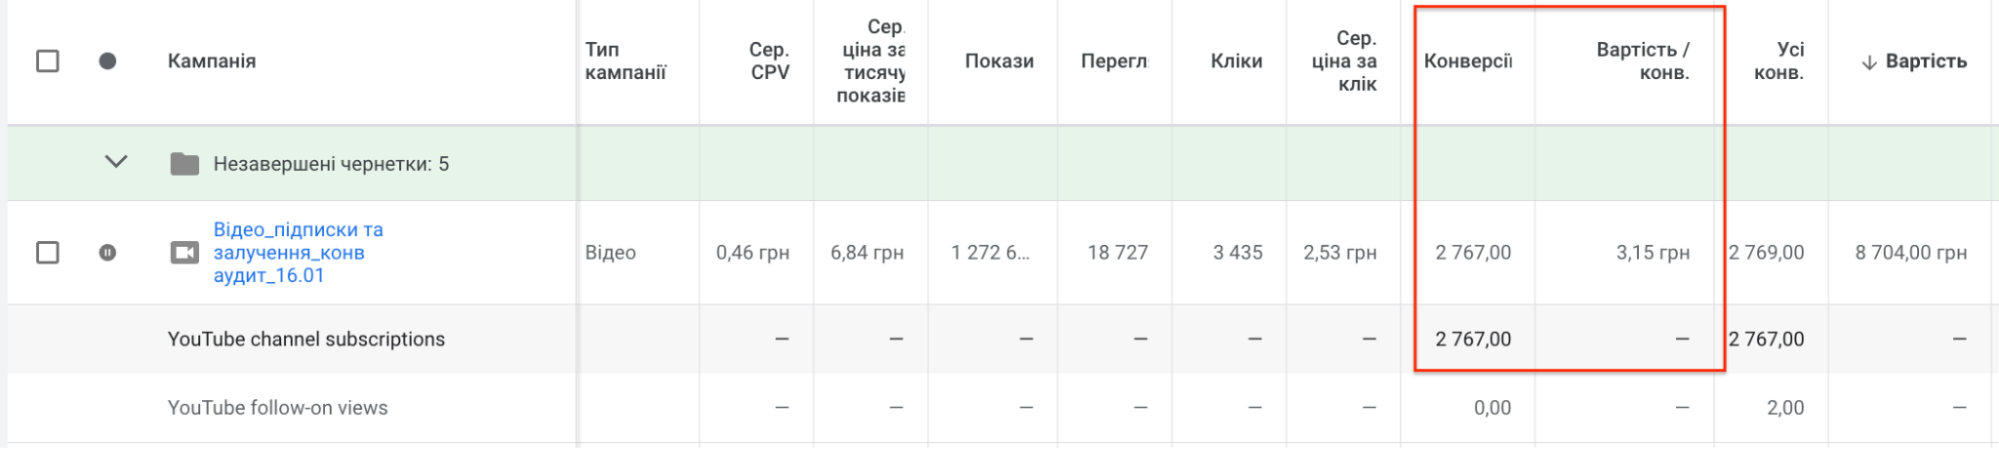Toggle the select-all checkbox in the header
1999x449 pixels.
point(47,61)
